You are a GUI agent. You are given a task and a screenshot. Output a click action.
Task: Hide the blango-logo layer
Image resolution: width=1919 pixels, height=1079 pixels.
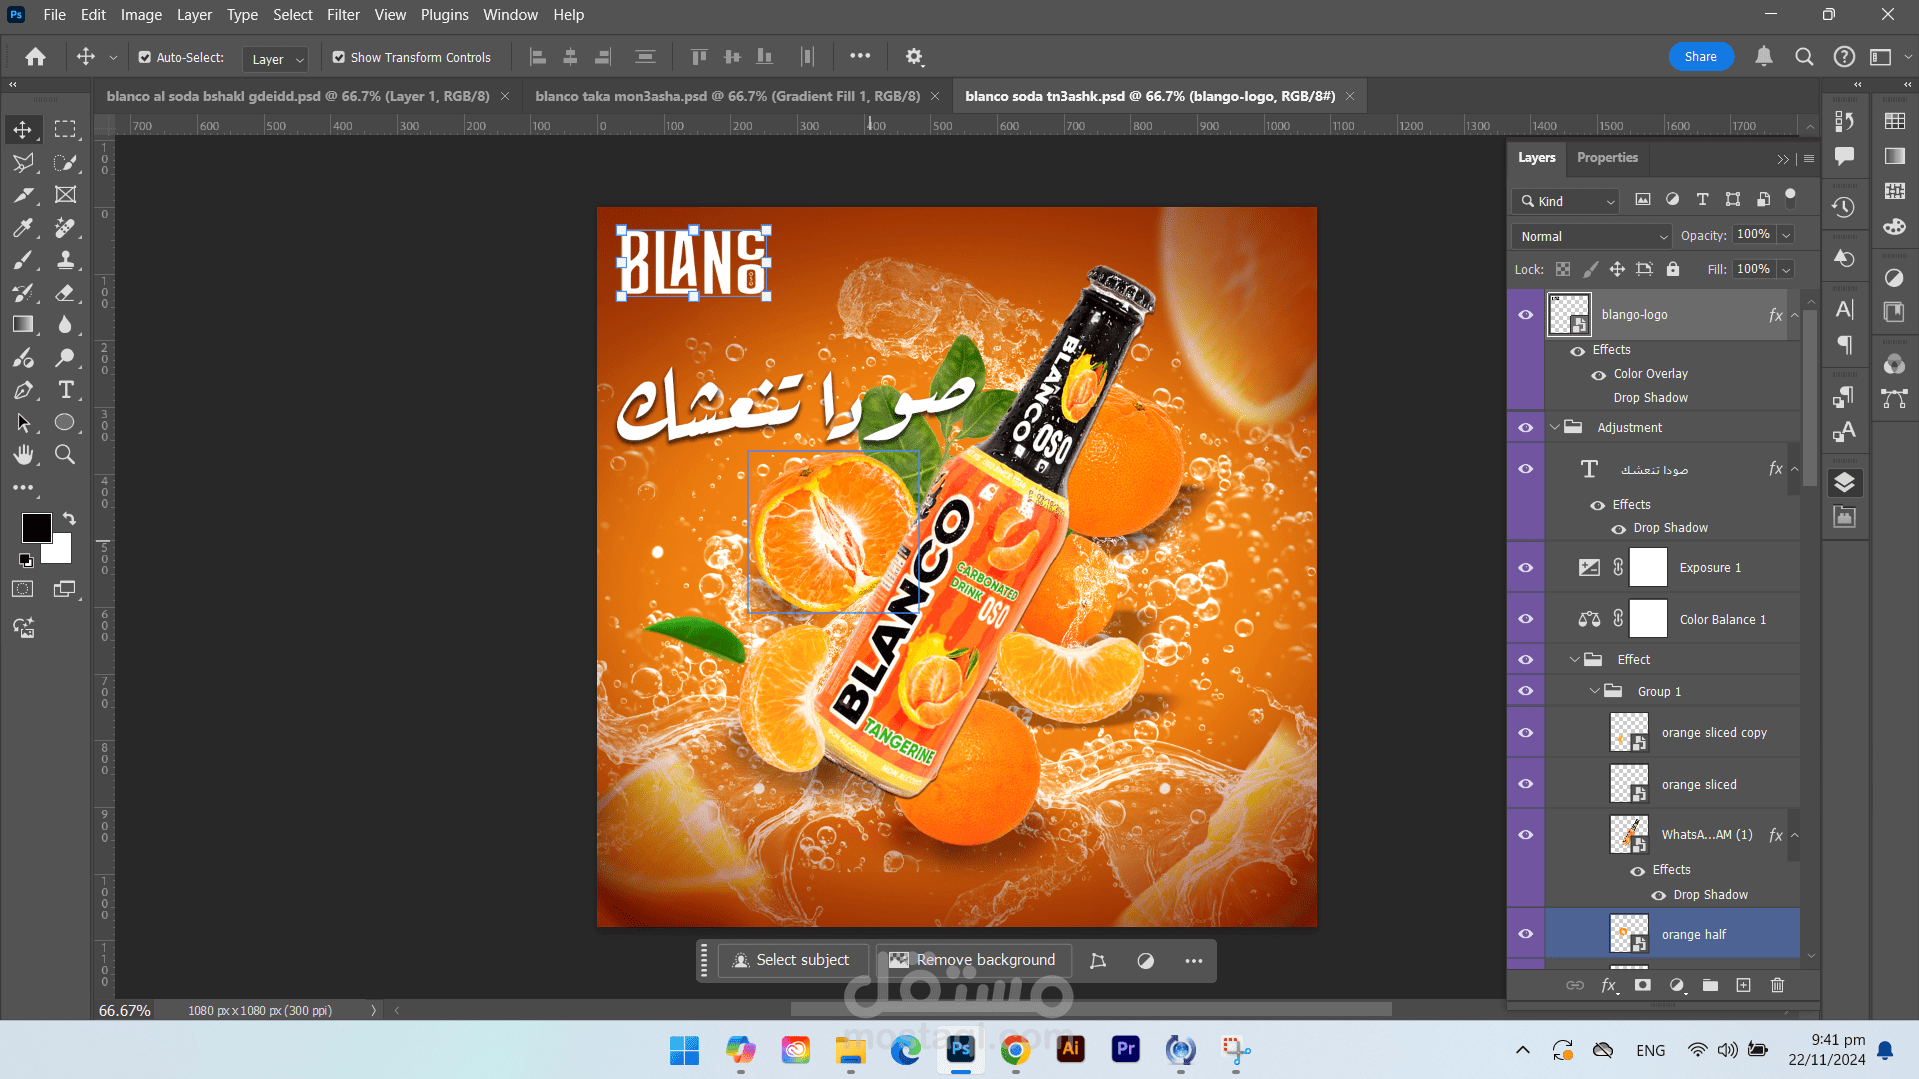click(1525, 315)
